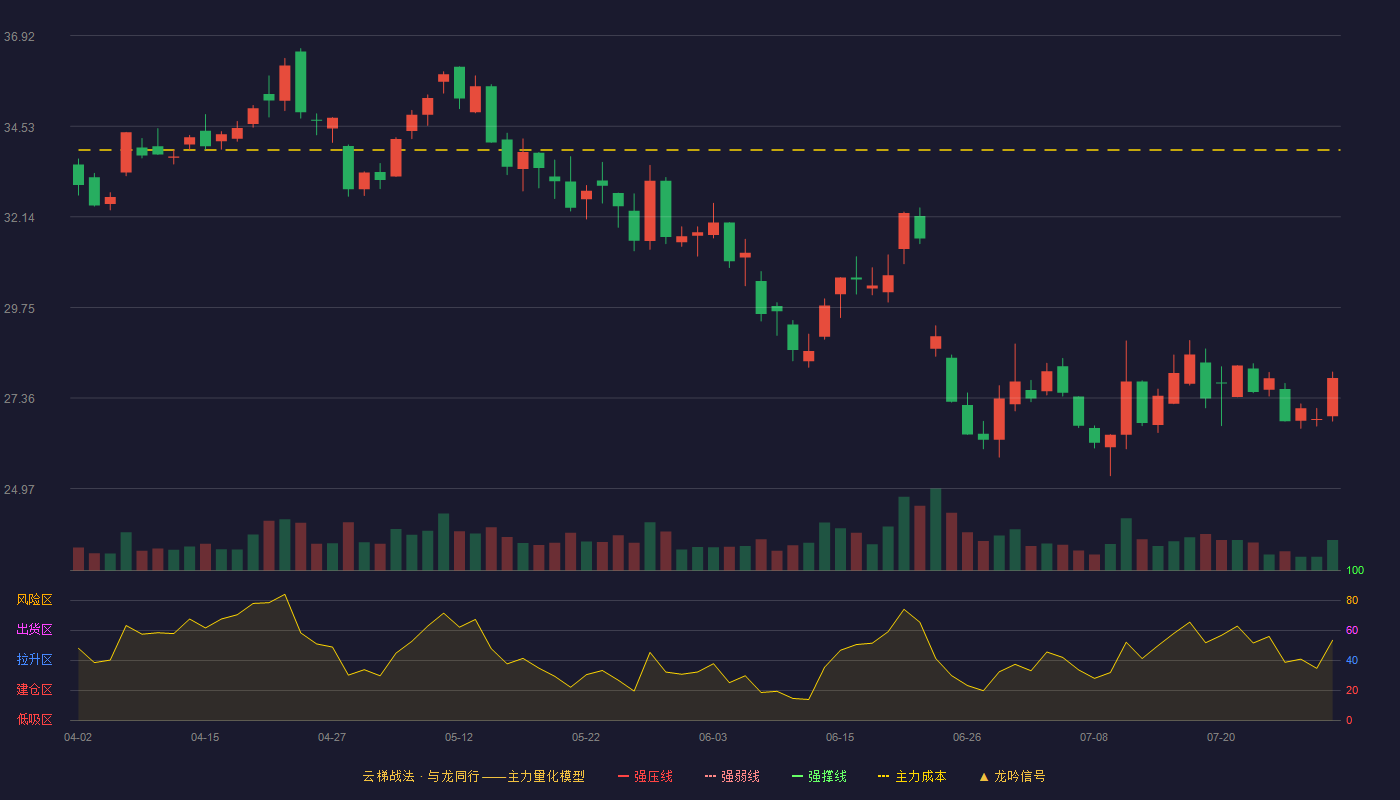Select the 低吸区 zone label
Viewport: 1400px width, 800px height.
(34, 720)
